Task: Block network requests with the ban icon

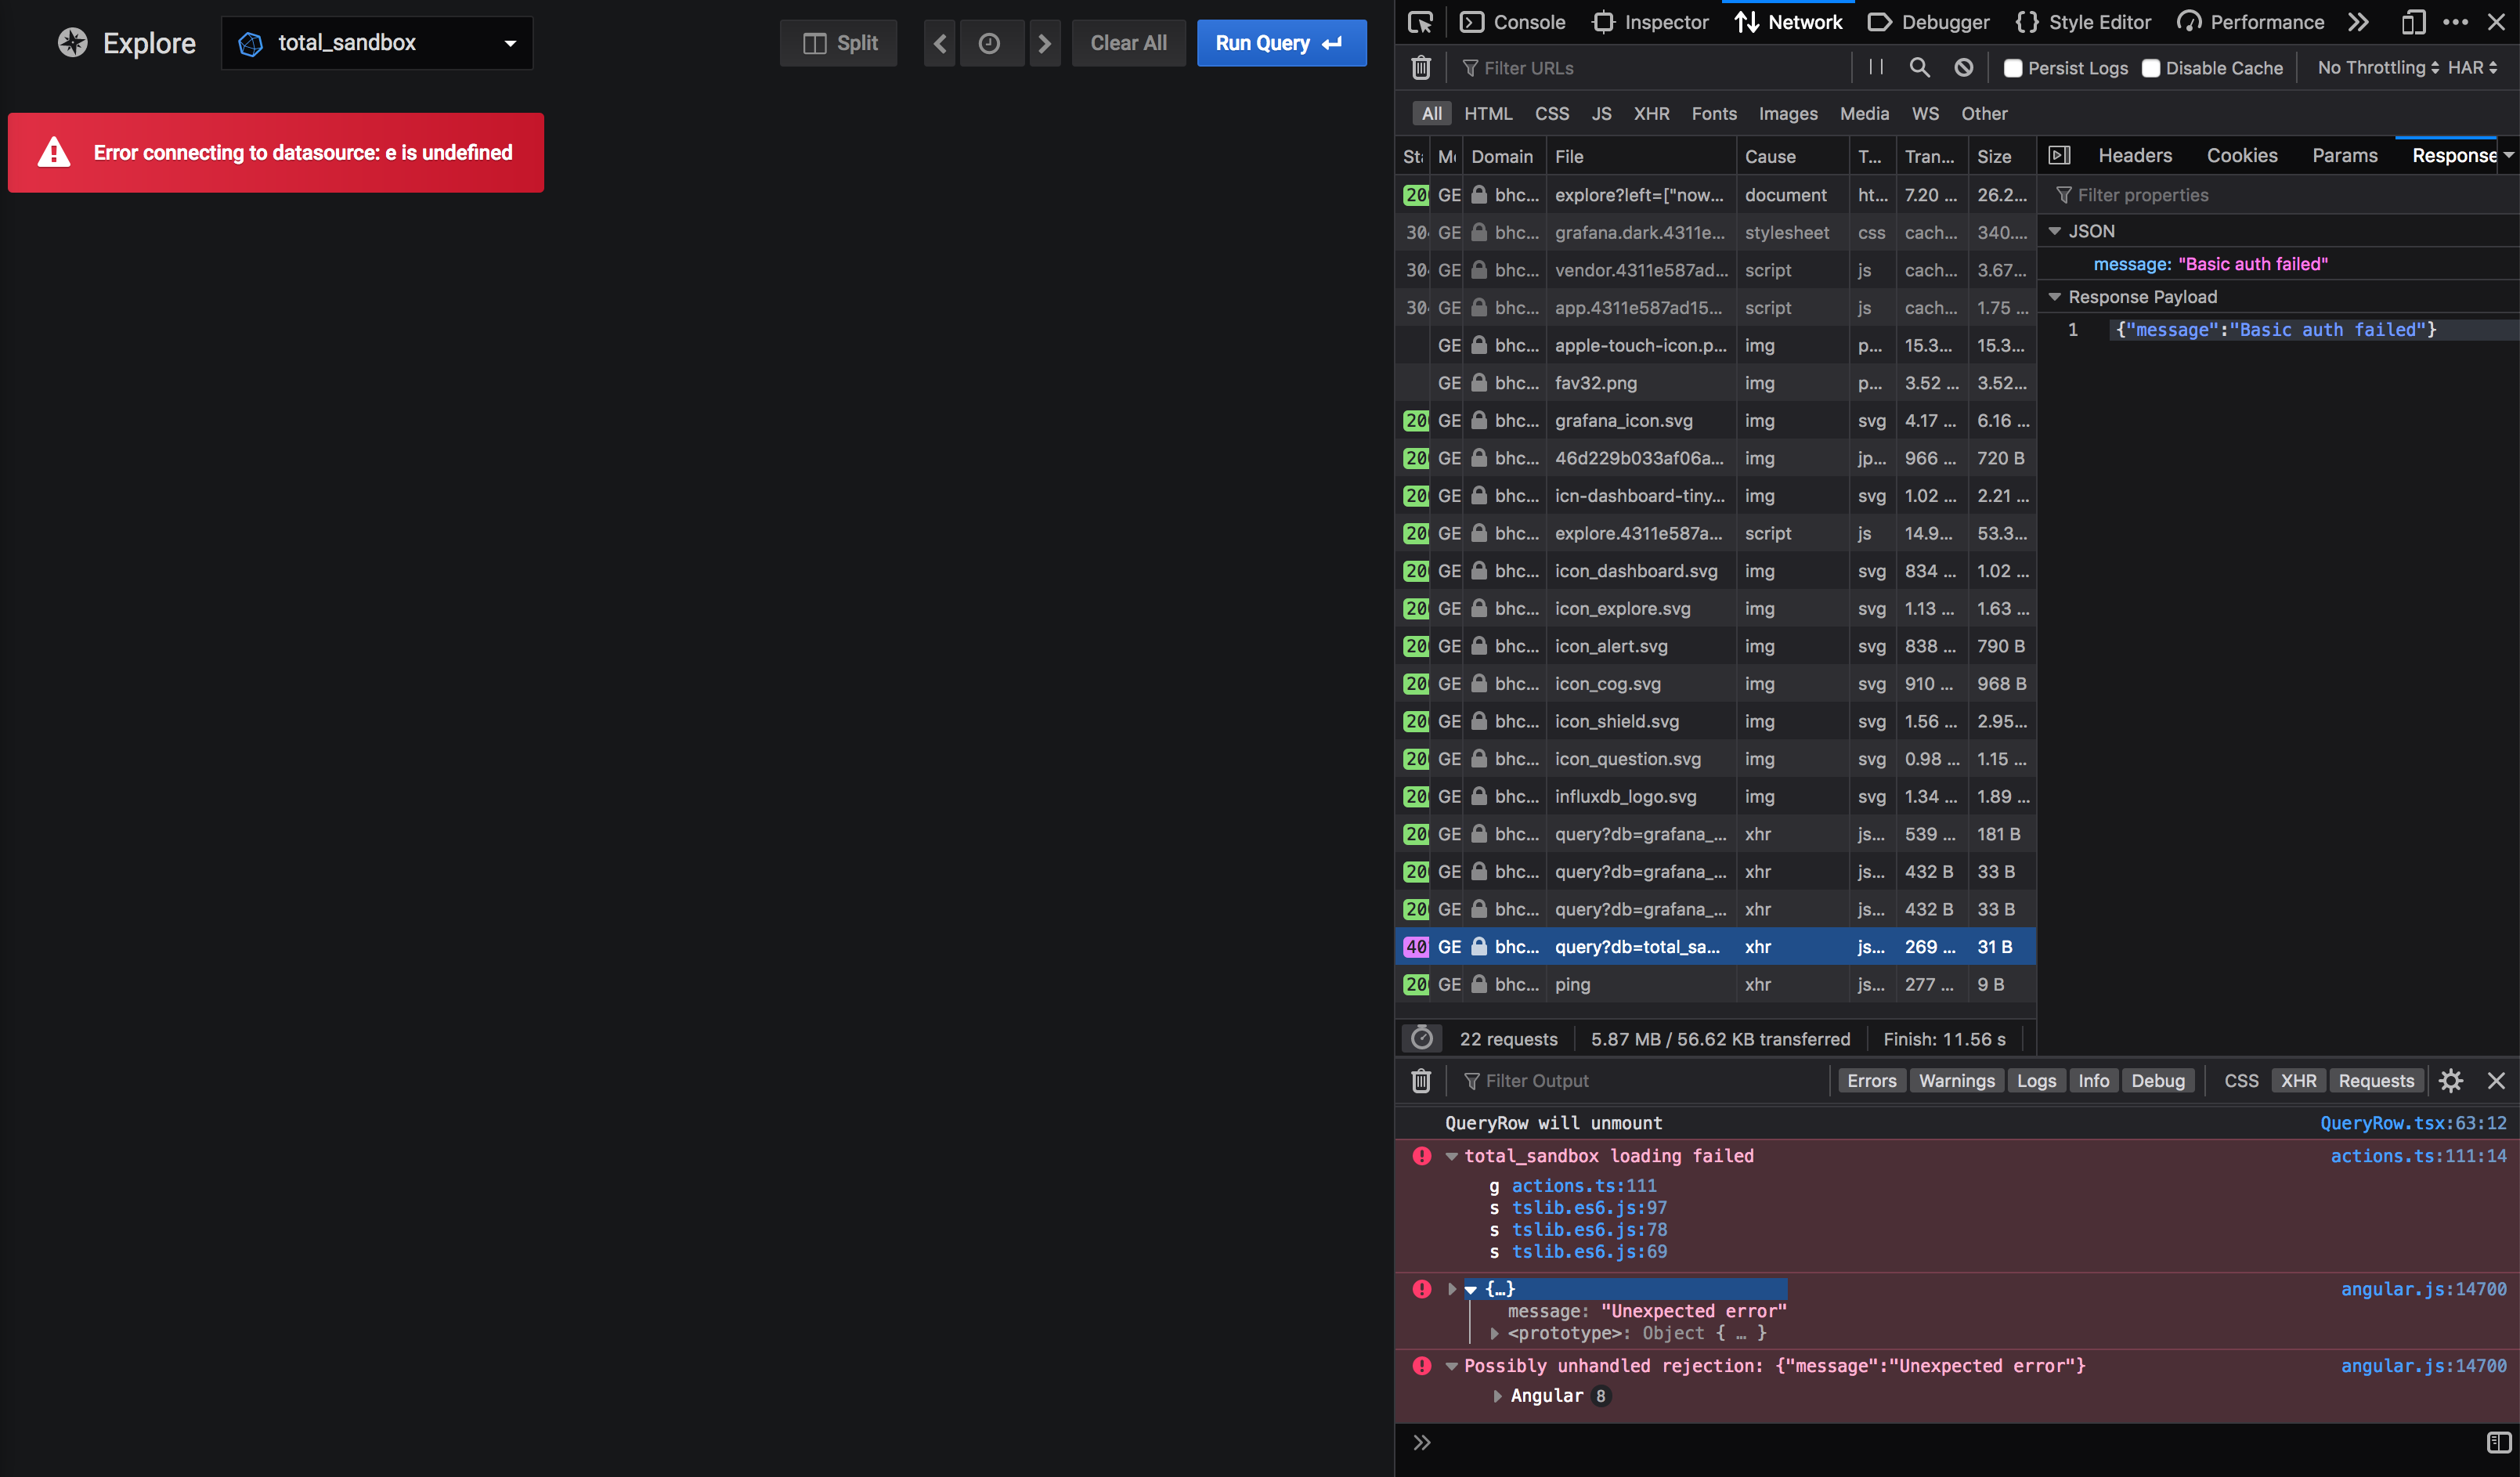Action: click(x=1963, y=67)
